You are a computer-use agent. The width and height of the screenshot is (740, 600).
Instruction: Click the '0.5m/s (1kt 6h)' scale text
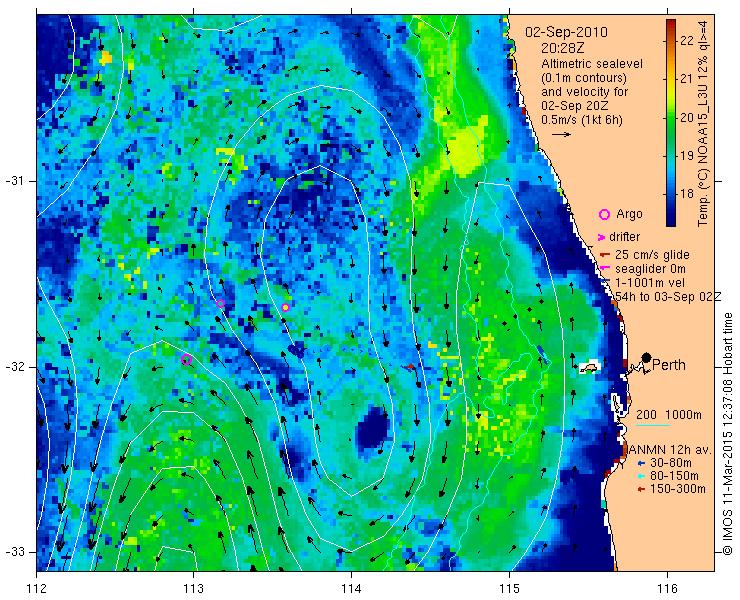[x=581, y=120]
